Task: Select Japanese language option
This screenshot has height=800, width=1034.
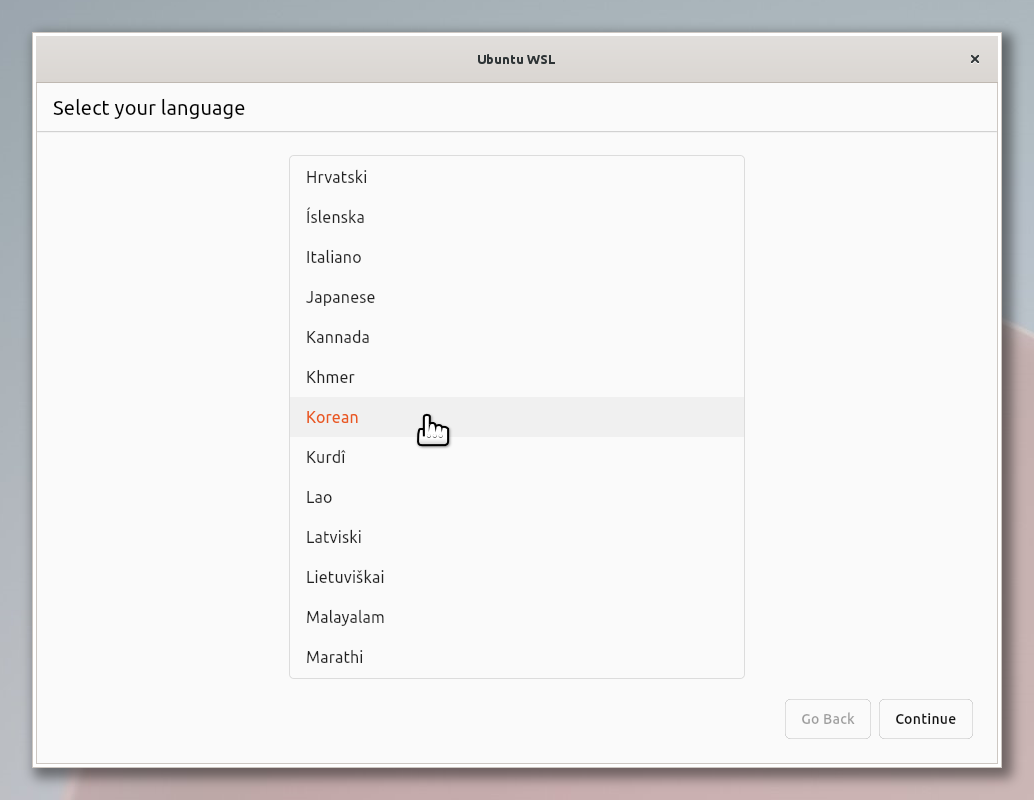Action: [517, 297]
